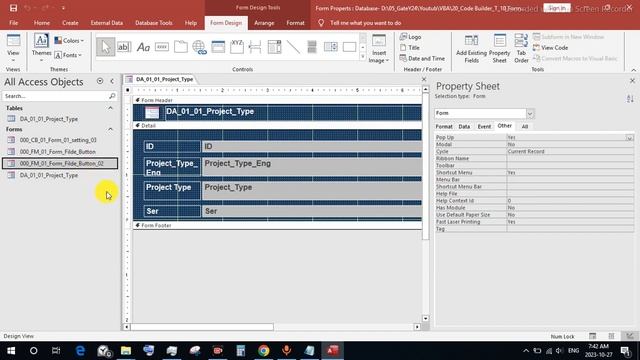
Task: Click the View Code button
Action: point(550,48)
